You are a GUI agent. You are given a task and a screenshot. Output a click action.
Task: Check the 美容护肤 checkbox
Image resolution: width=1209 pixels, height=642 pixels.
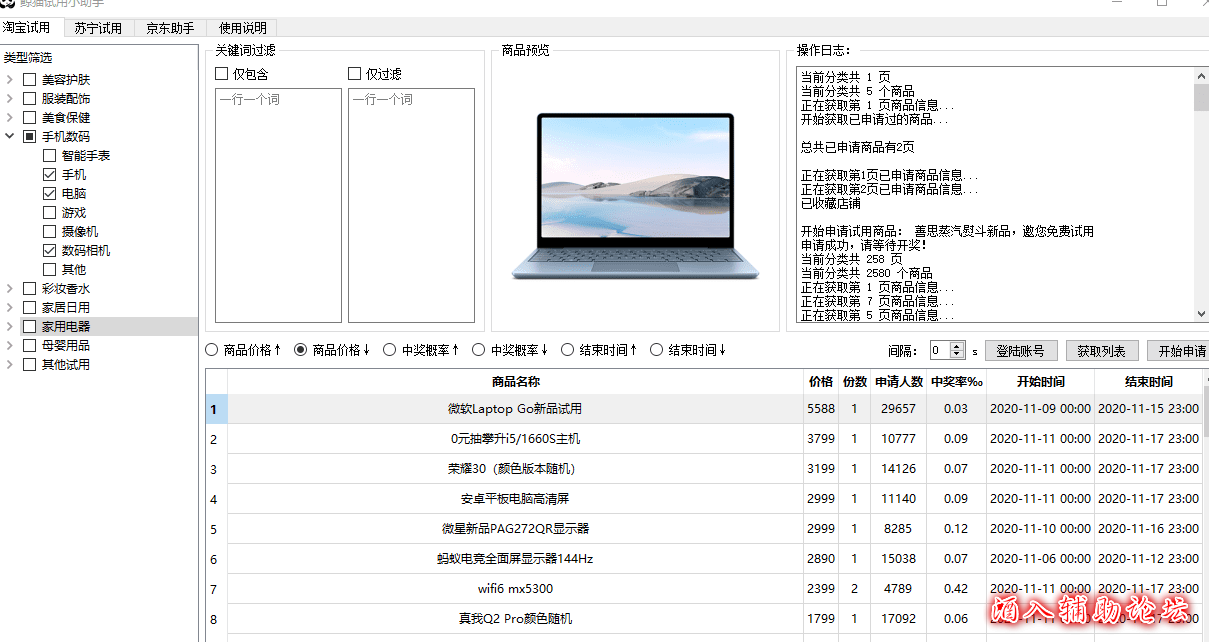pyautogui.click(x=29, y=79)
